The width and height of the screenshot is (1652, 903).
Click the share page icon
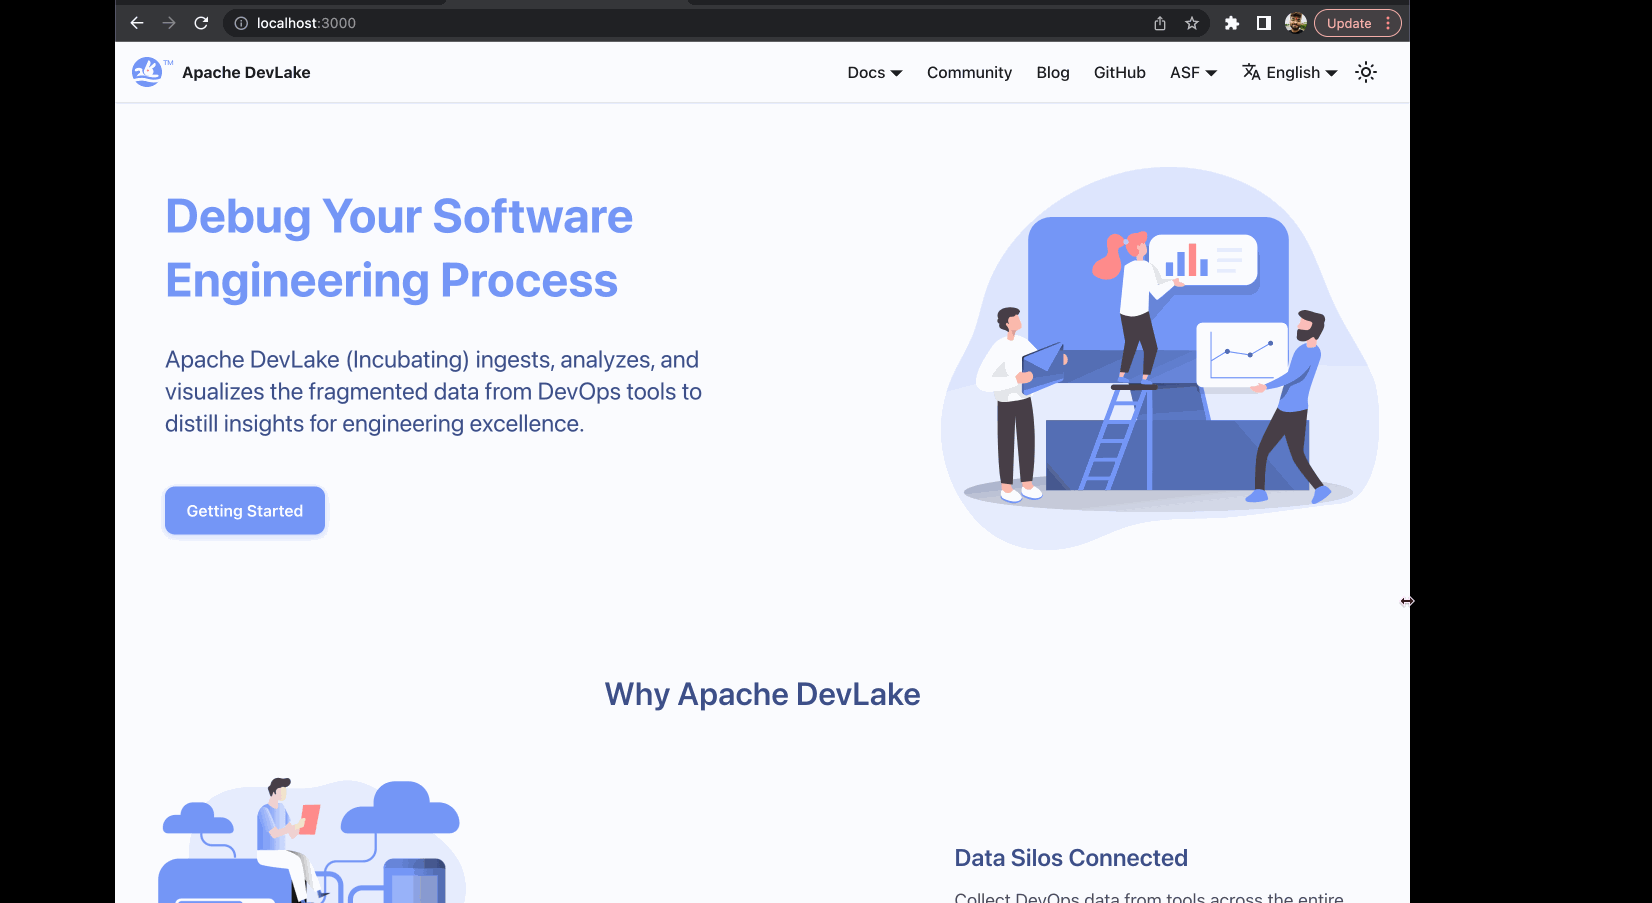(1160, 23)
